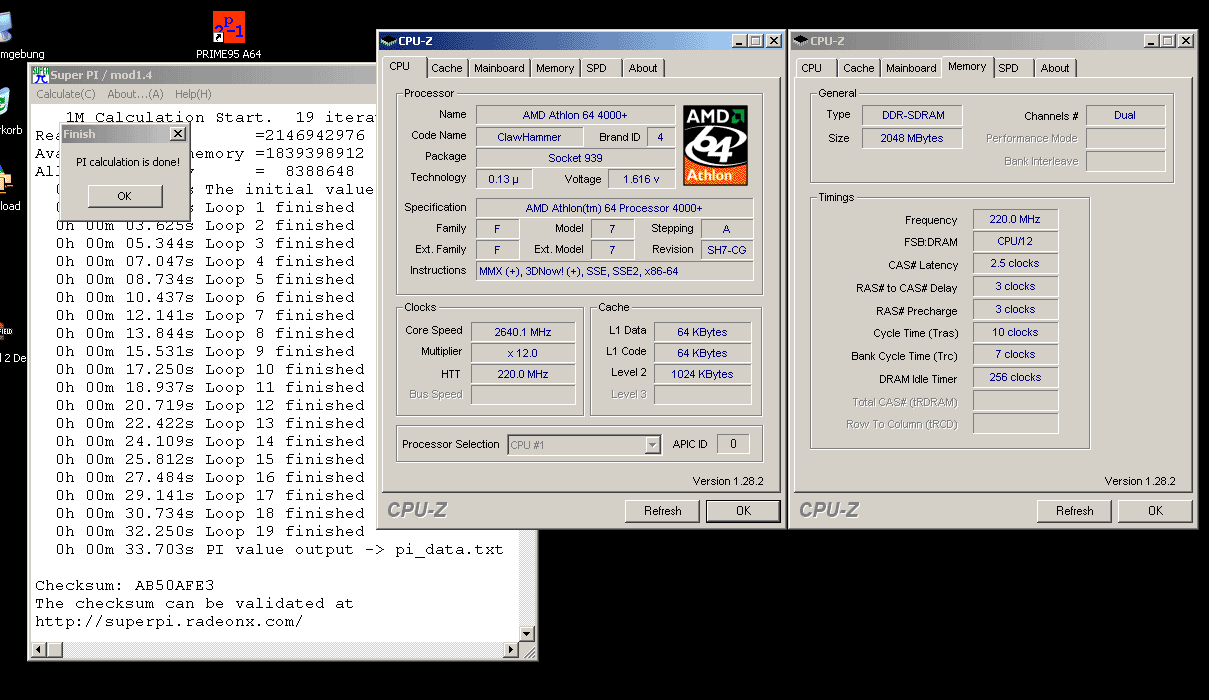This screenshot has width=1209, height=700.
Task: Switch to About tab in CPU window
Action: pos(643,68)
